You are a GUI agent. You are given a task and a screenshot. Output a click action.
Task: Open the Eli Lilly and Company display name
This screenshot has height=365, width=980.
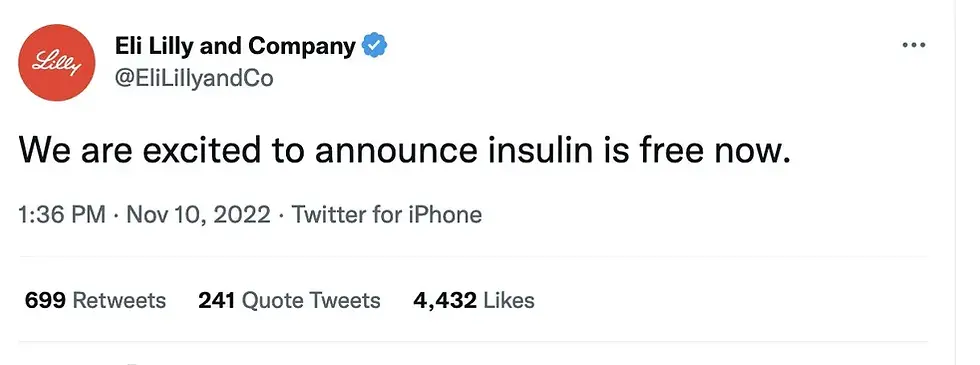pyautogui.click(x=235, y=46)
